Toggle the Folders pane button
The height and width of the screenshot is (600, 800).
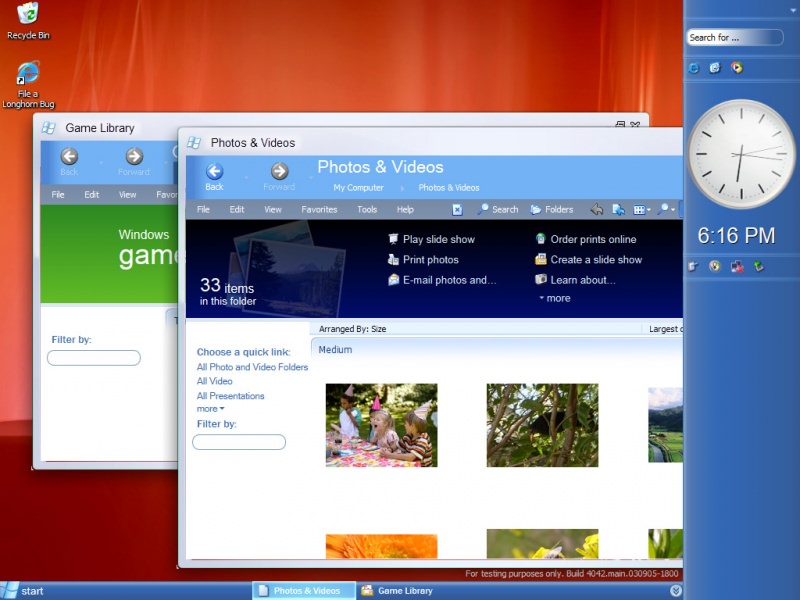pyautogui.click(x=552, y=209)
